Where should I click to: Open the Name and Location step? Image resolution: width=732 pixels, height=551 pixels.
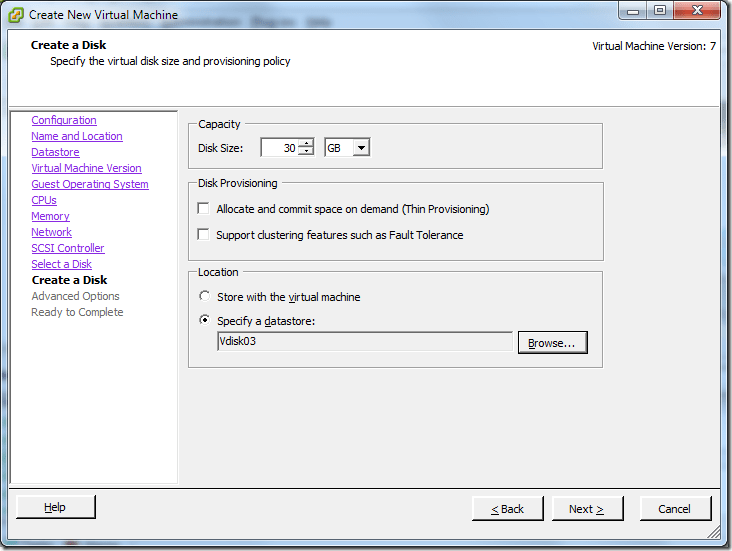point(77,136)
